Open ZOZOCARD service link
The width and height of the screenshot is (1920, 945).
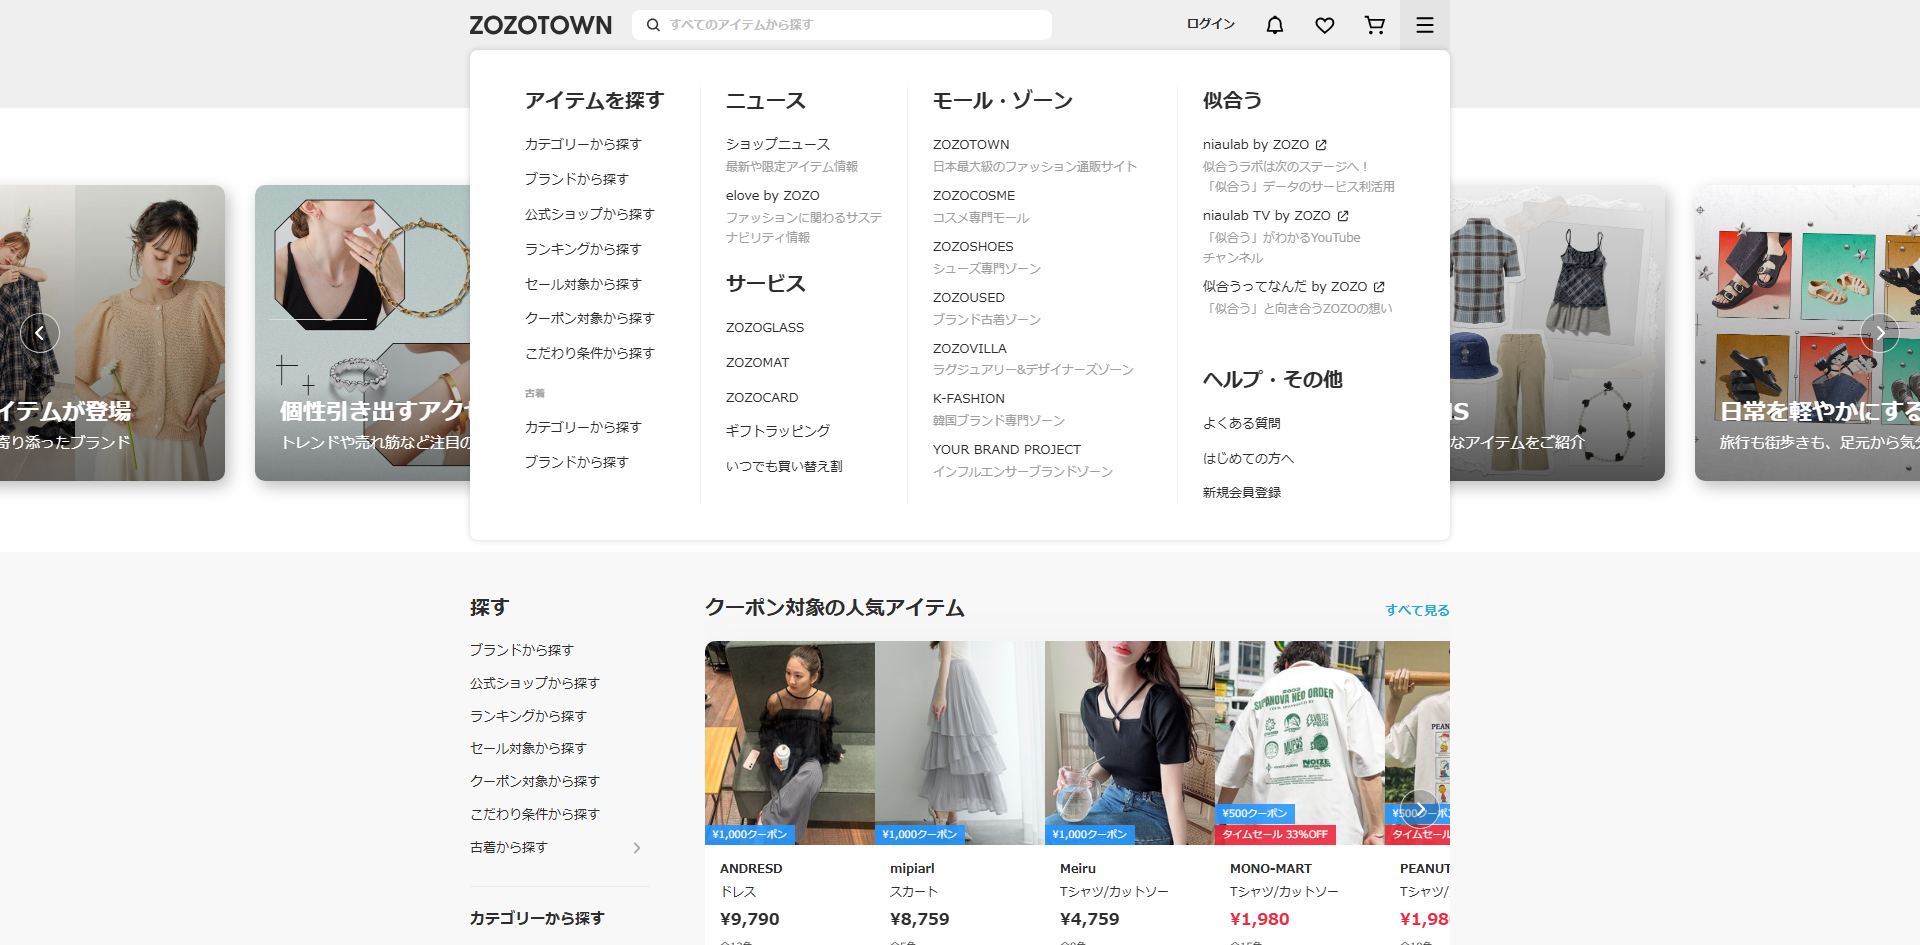click(762, 397)
